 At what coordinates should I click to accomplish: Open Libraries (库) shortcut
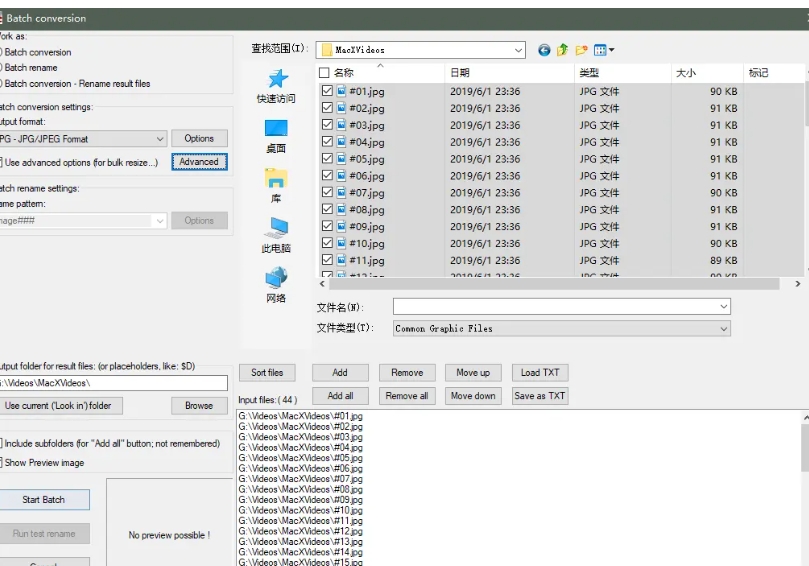pyautogui.click(x=276, y=186)
